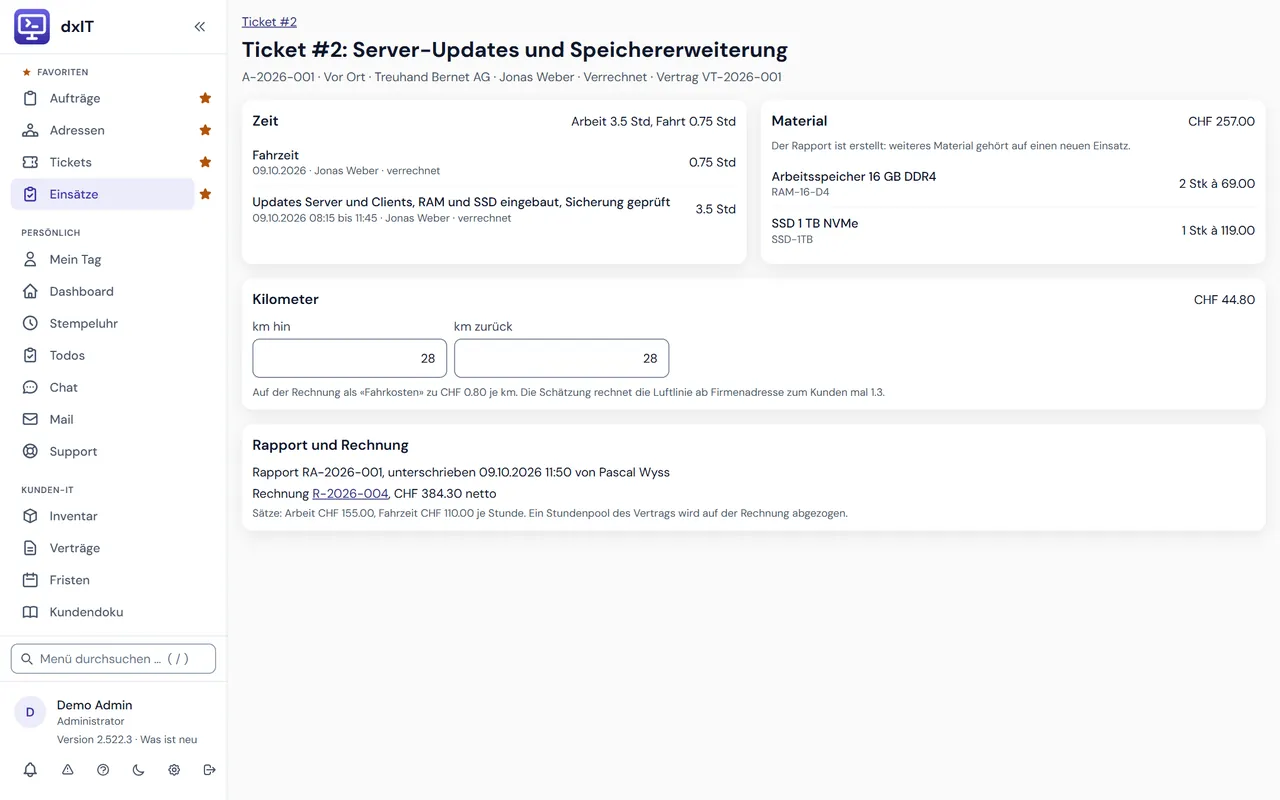
Task: Open Fristen
Action: coord(113,580)
